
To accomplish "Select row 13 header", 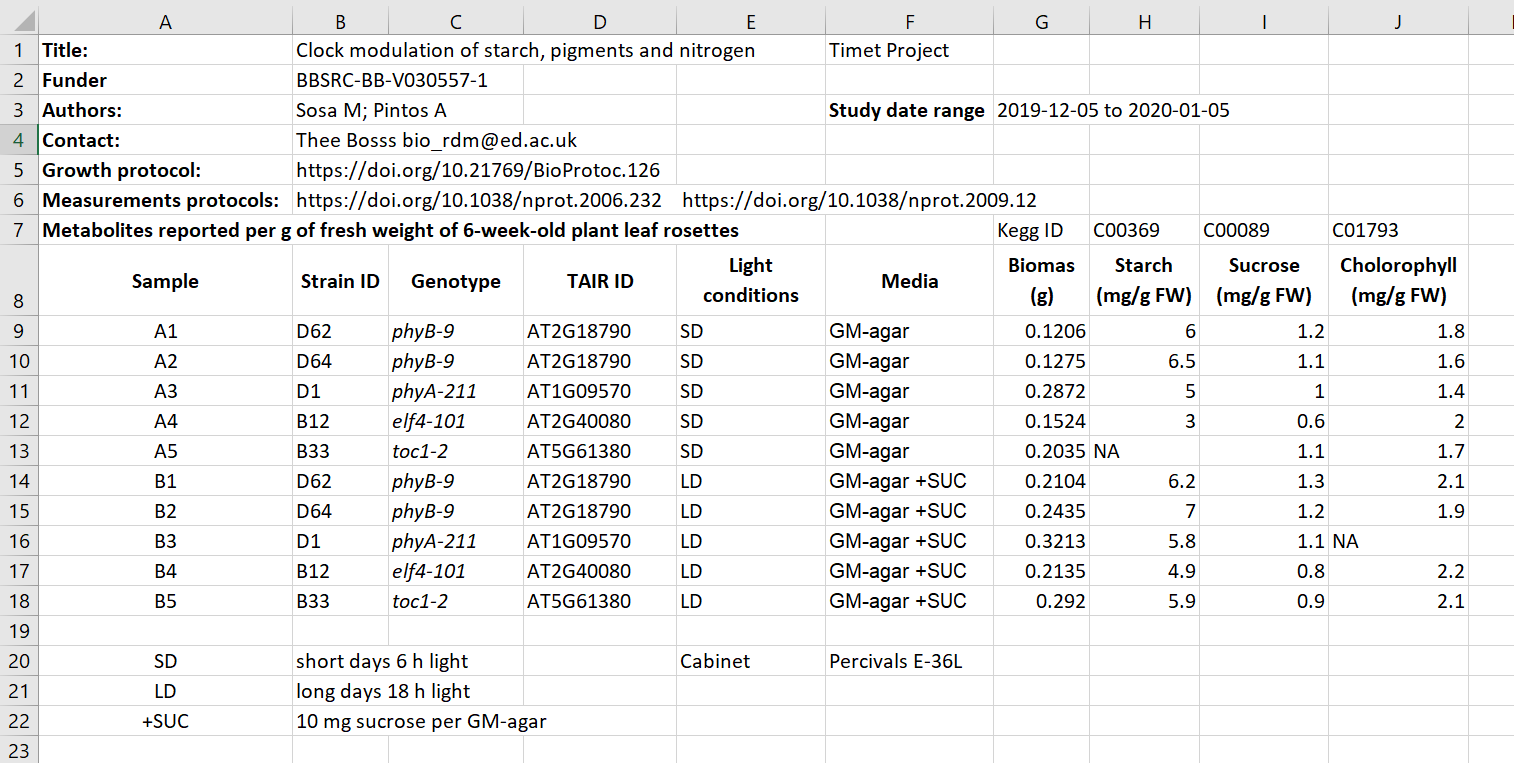I will tap(19, 451).
